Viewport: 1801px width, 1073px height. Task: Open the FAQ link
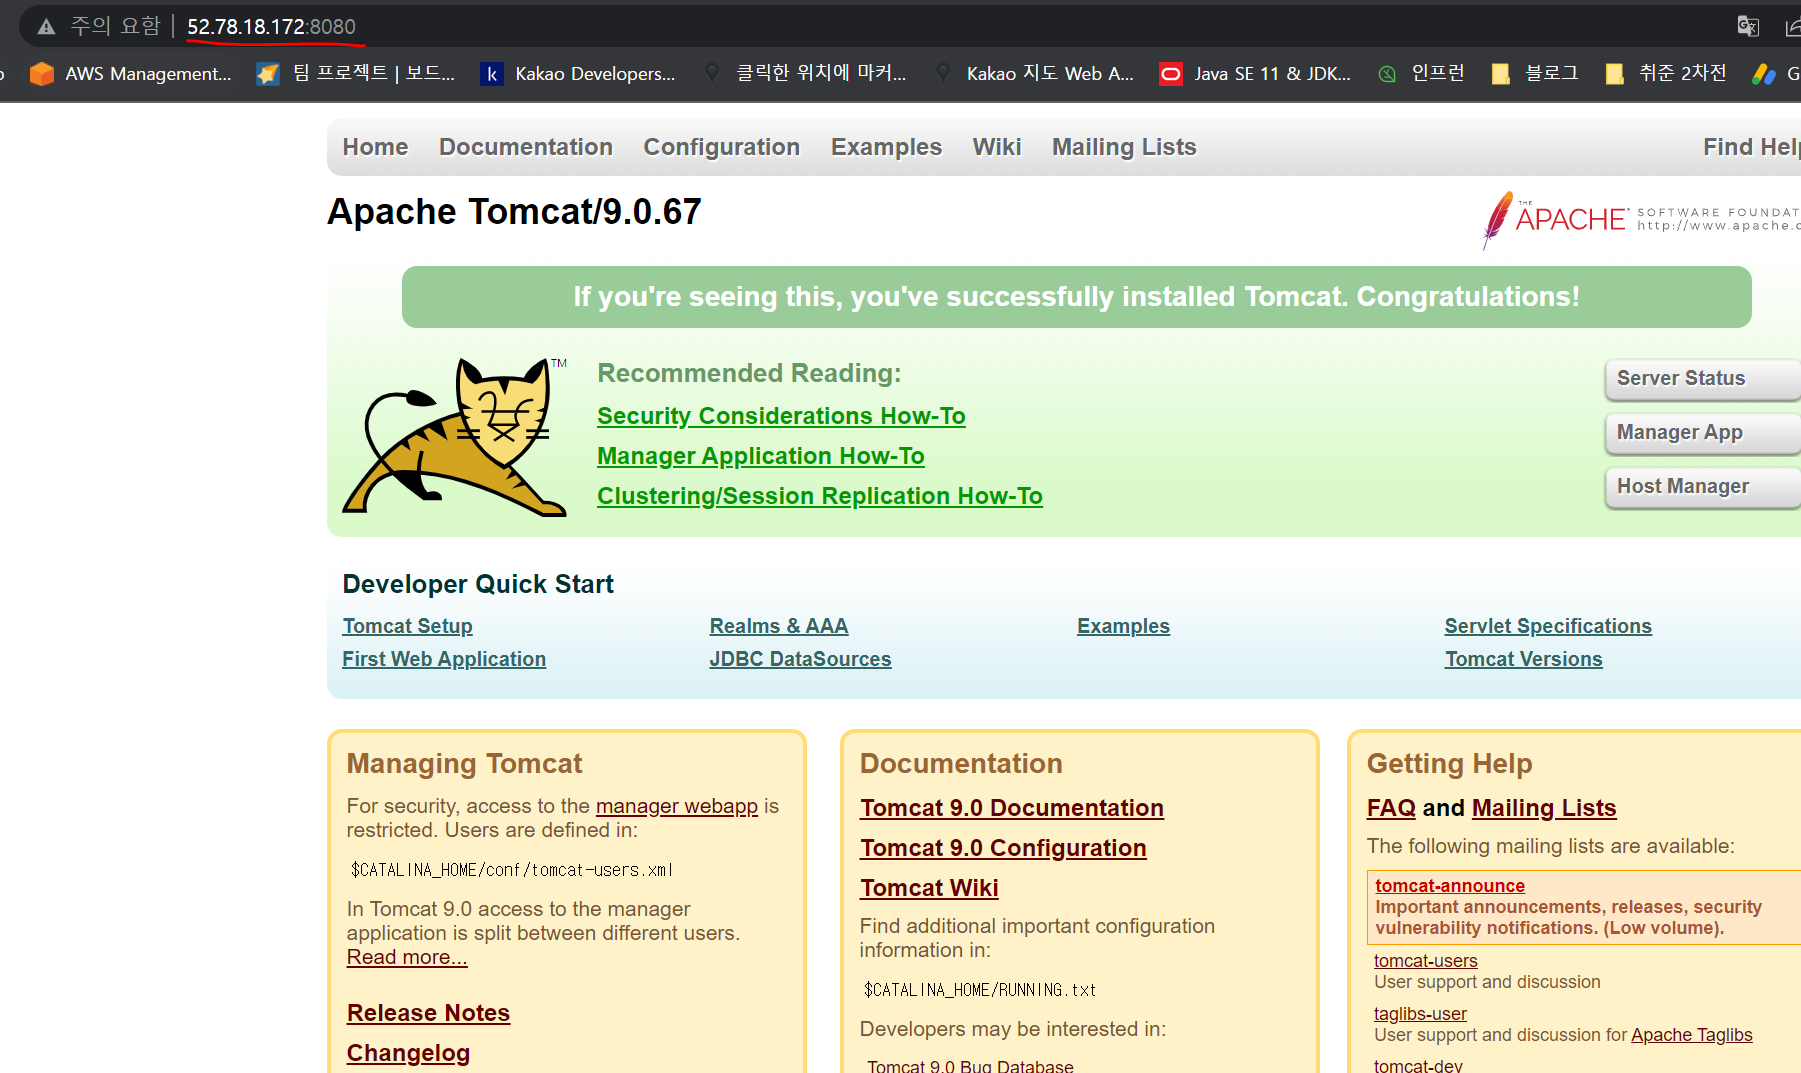click(x=1391, y=808)
